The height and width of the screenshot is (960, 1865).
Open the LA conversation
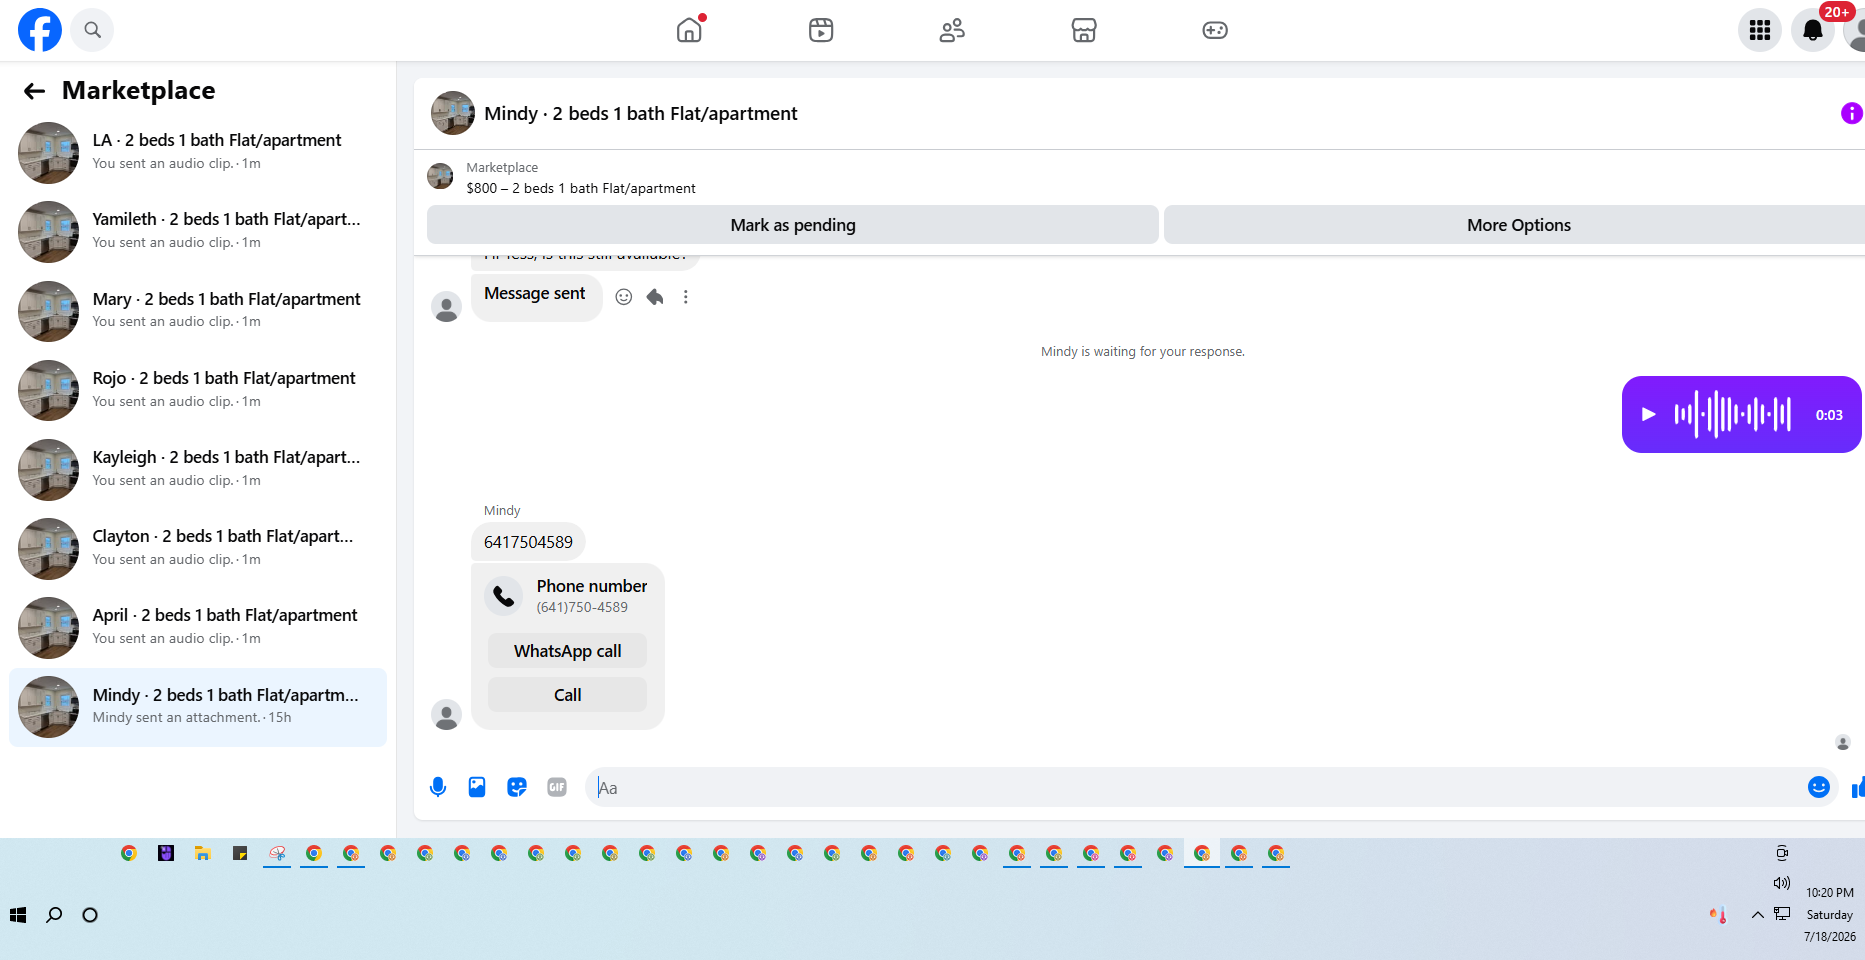pos(198,152)
